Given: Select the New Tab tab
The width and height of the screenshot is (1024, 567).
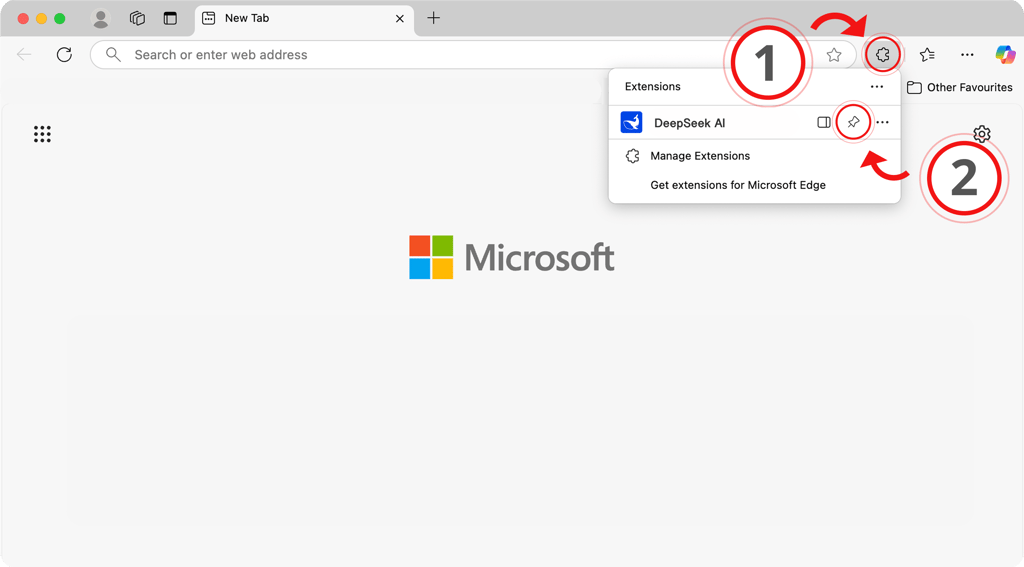Looking at the screenshot, I should pyautogui.click(x=304, y=18).
